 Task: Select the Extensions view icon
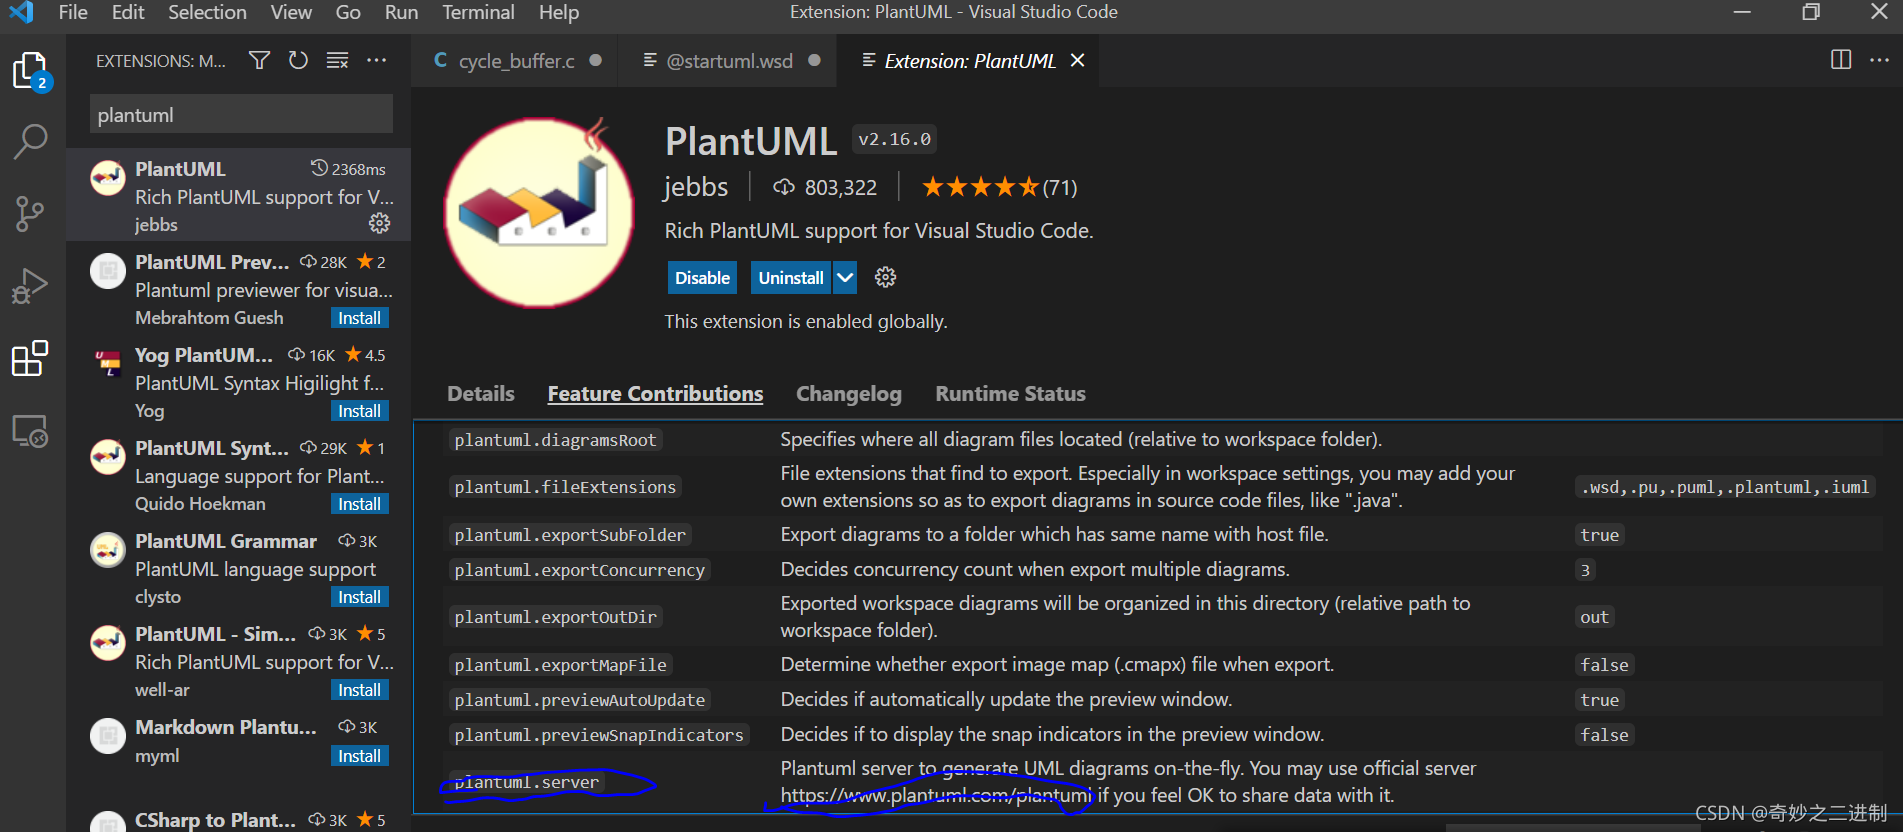coord(30,358)
